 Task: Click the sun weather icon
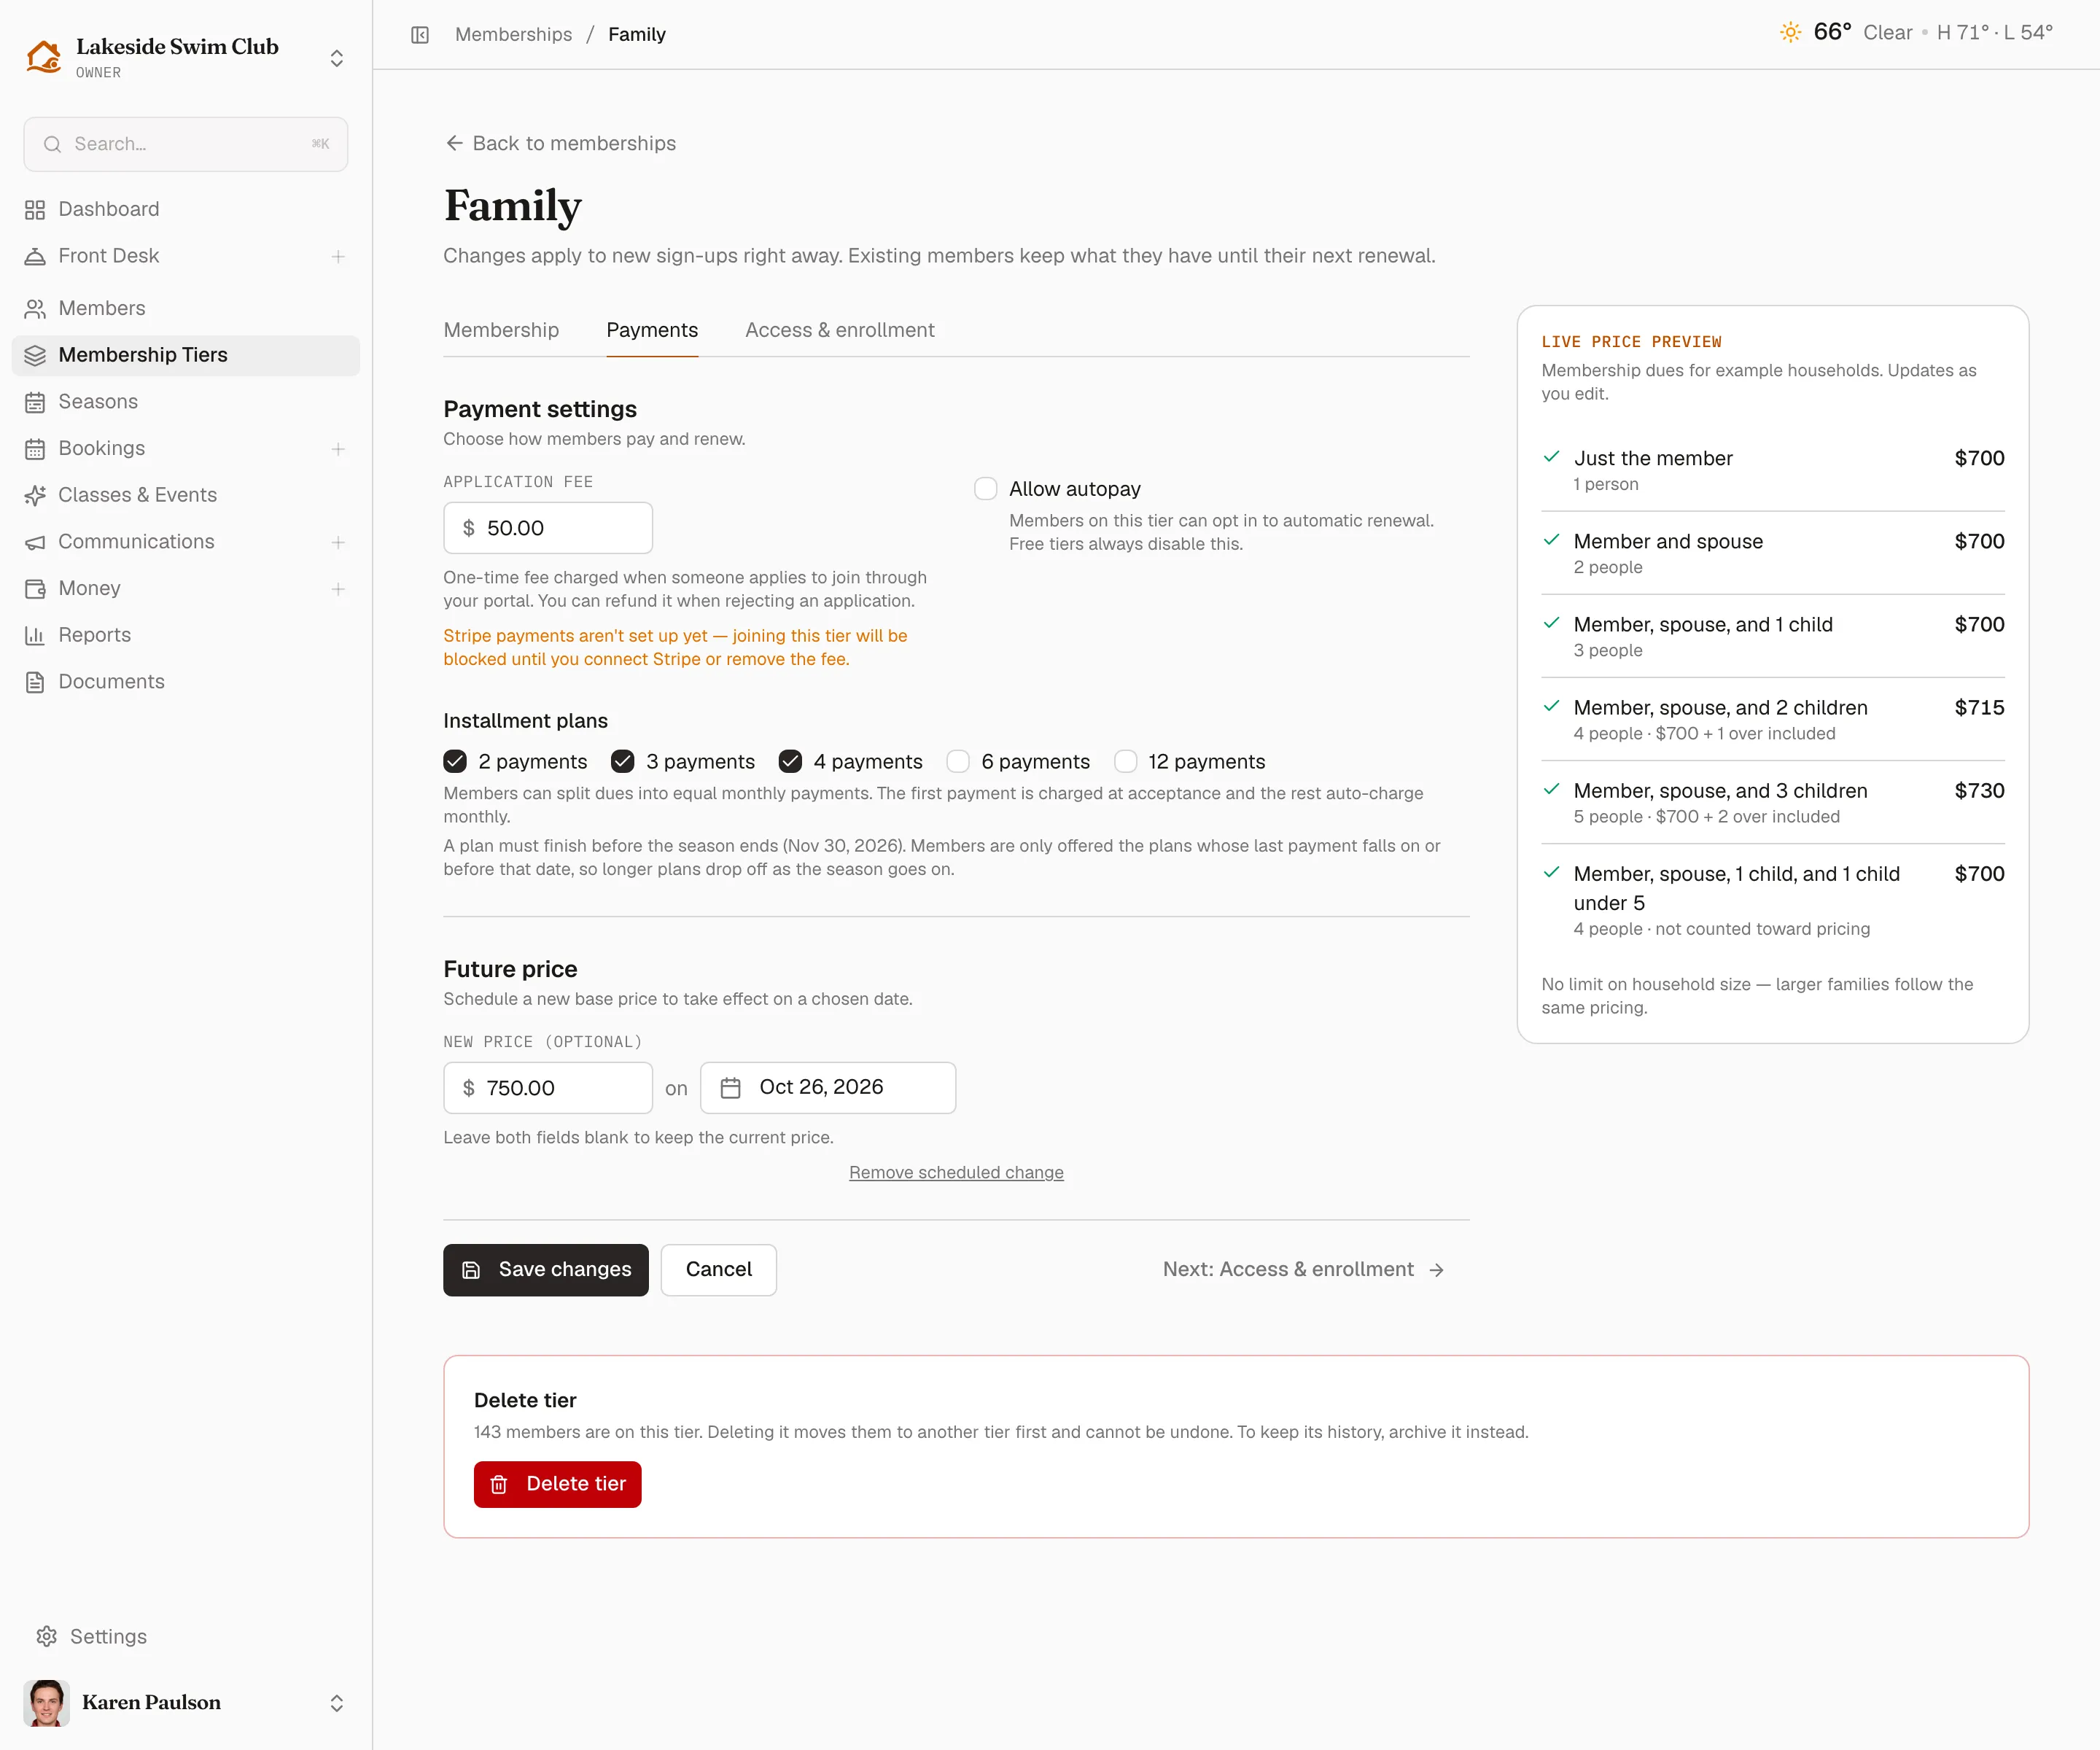tap(1790, 33)
